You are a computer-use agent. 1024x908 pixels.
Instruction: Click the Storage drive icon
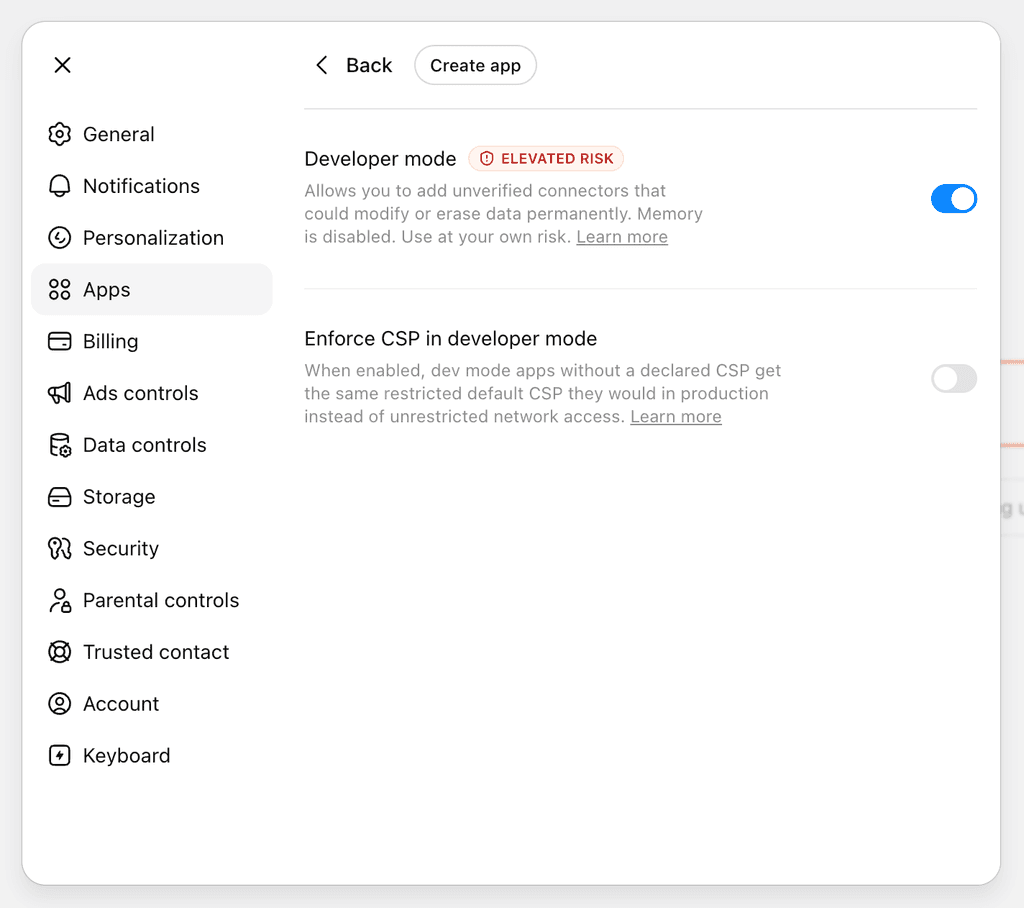click(x=59, y=496)
